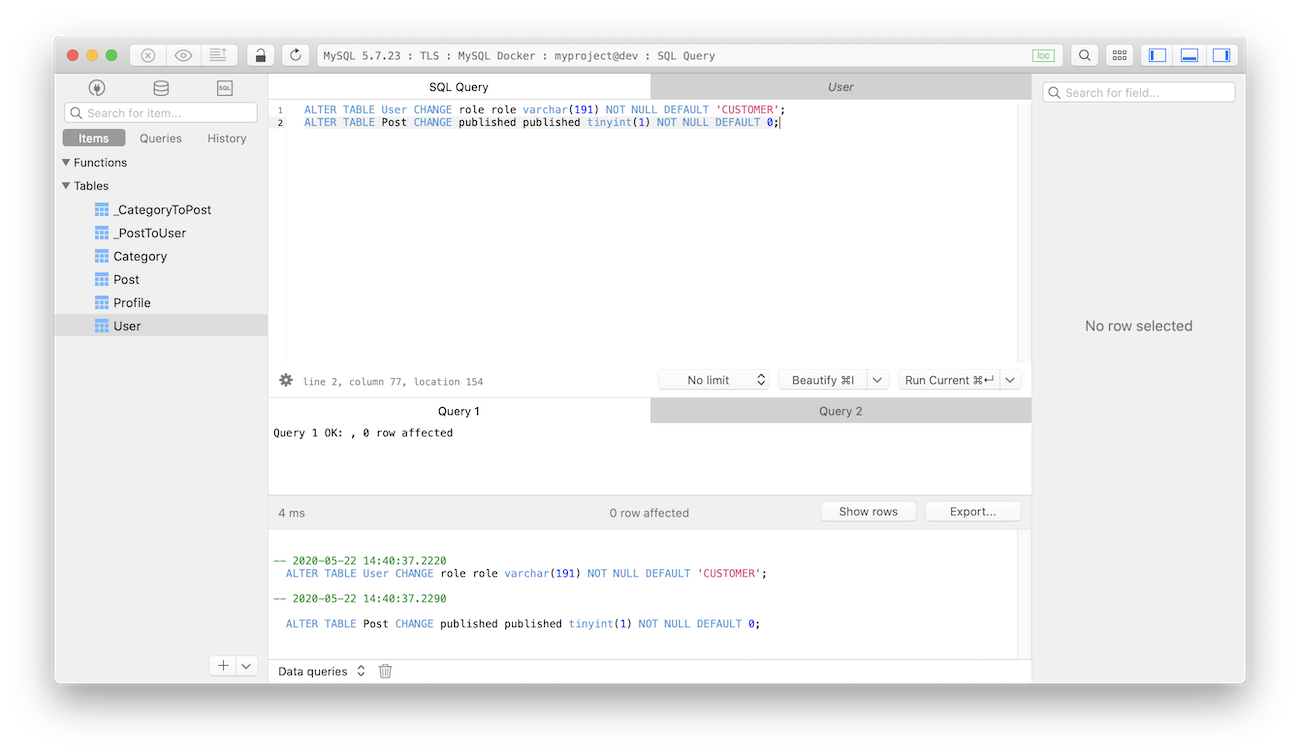This screenshot has height=755, width=1300.
Task: Collapse the Tables section
Action: click(67, 185)
